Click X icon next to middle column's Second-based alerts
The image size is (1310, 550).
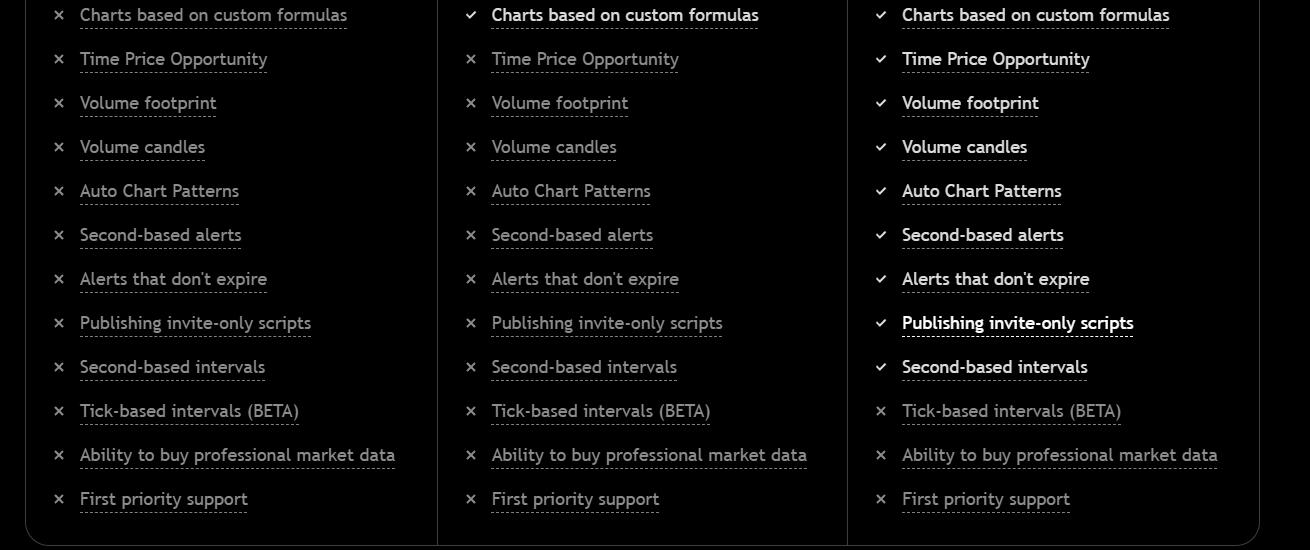point(471,235)
